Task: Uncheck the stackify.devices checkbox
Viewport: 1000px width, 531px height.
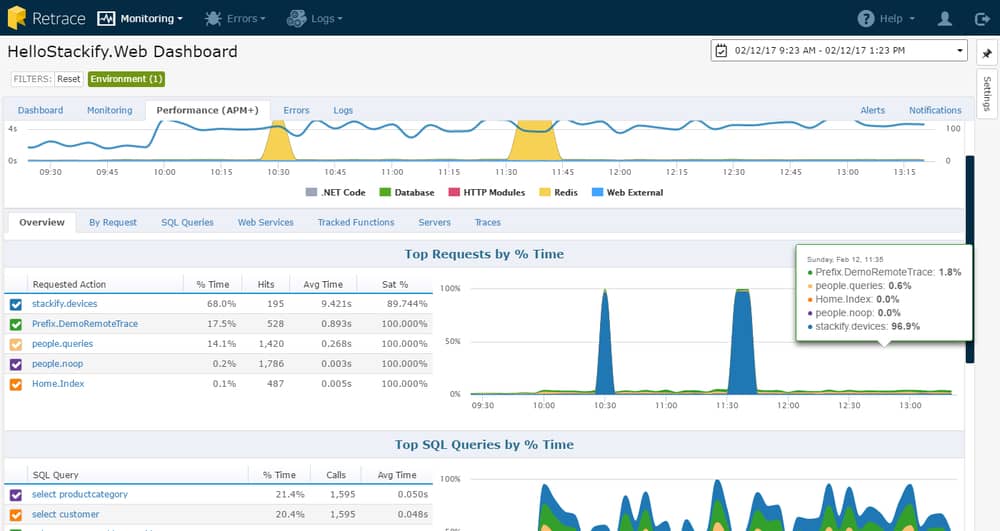Action: 16,305
